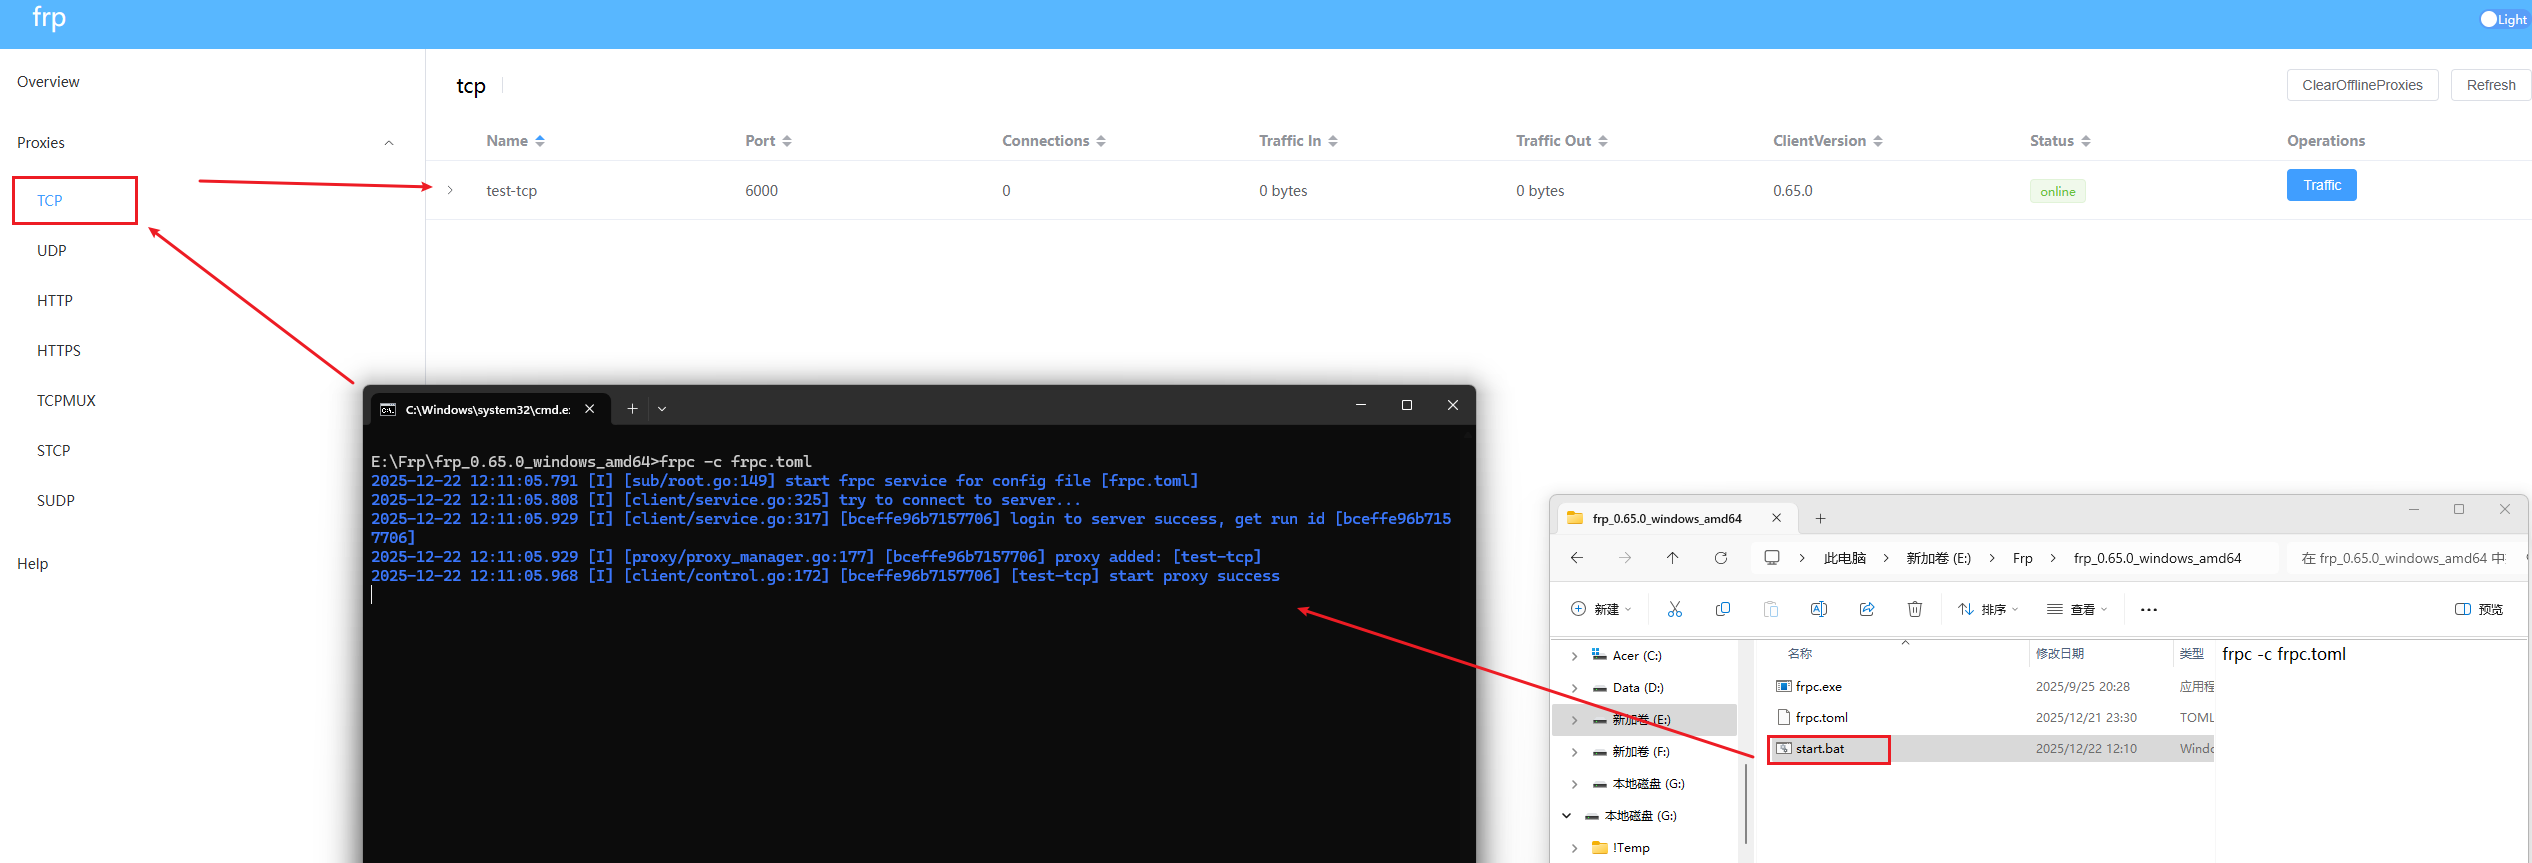
Task: Click the Cut scissors icon in Explorer
Action: tap(1674, 609)
